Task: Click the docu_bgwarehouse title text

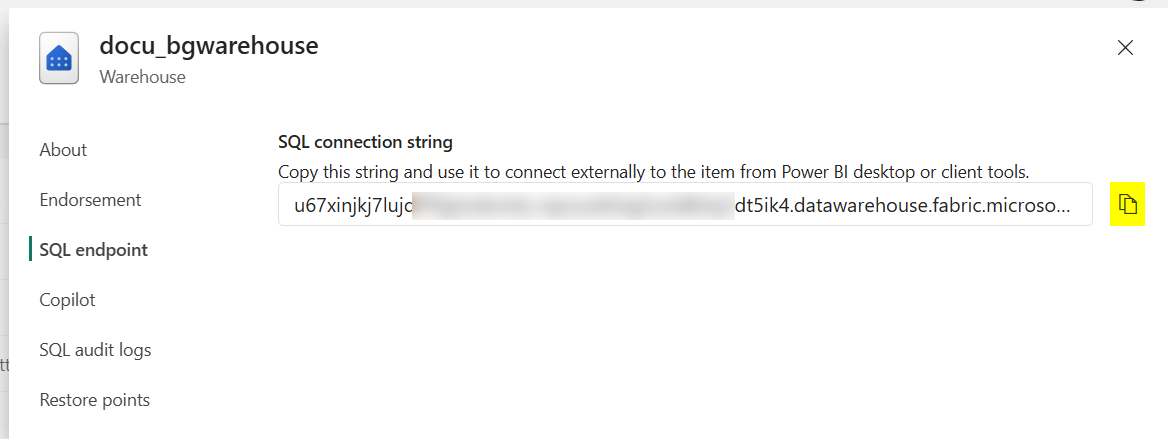Action: pos(208,46)
